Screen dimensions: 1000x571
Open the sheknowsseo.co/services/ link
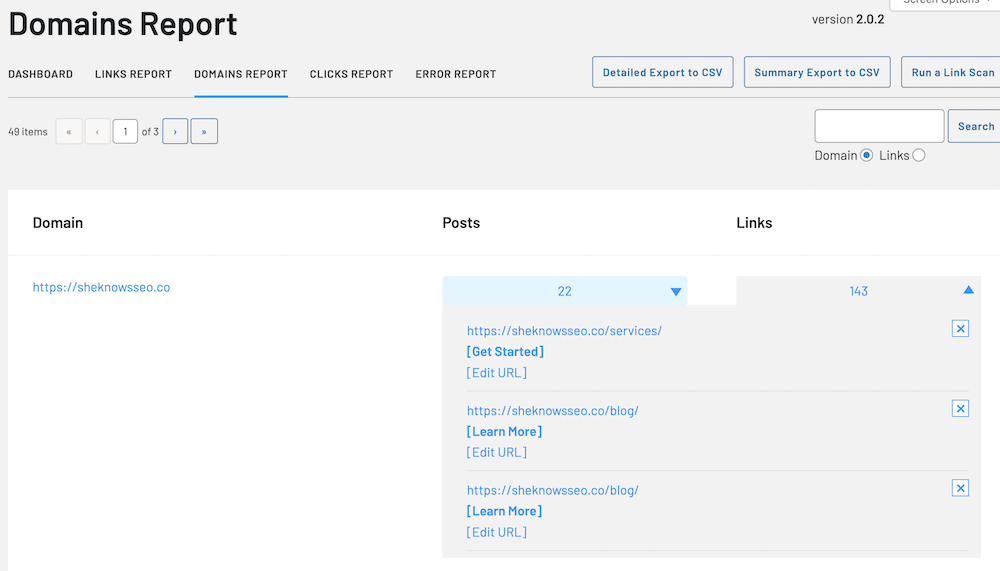coord(564,330)
